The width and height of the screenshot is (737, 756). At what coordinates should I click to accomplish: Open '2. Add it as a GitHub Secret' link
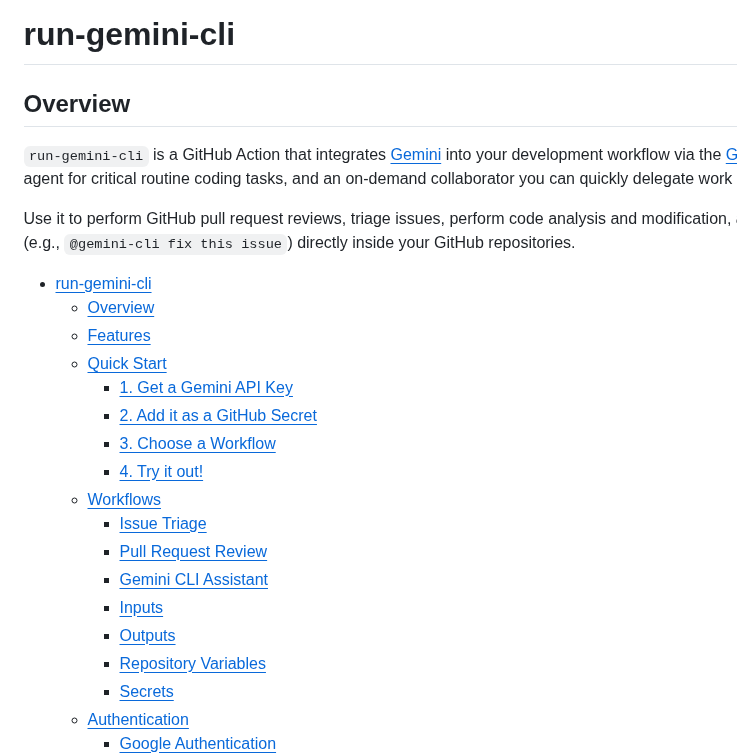click(x=218, y=416)
